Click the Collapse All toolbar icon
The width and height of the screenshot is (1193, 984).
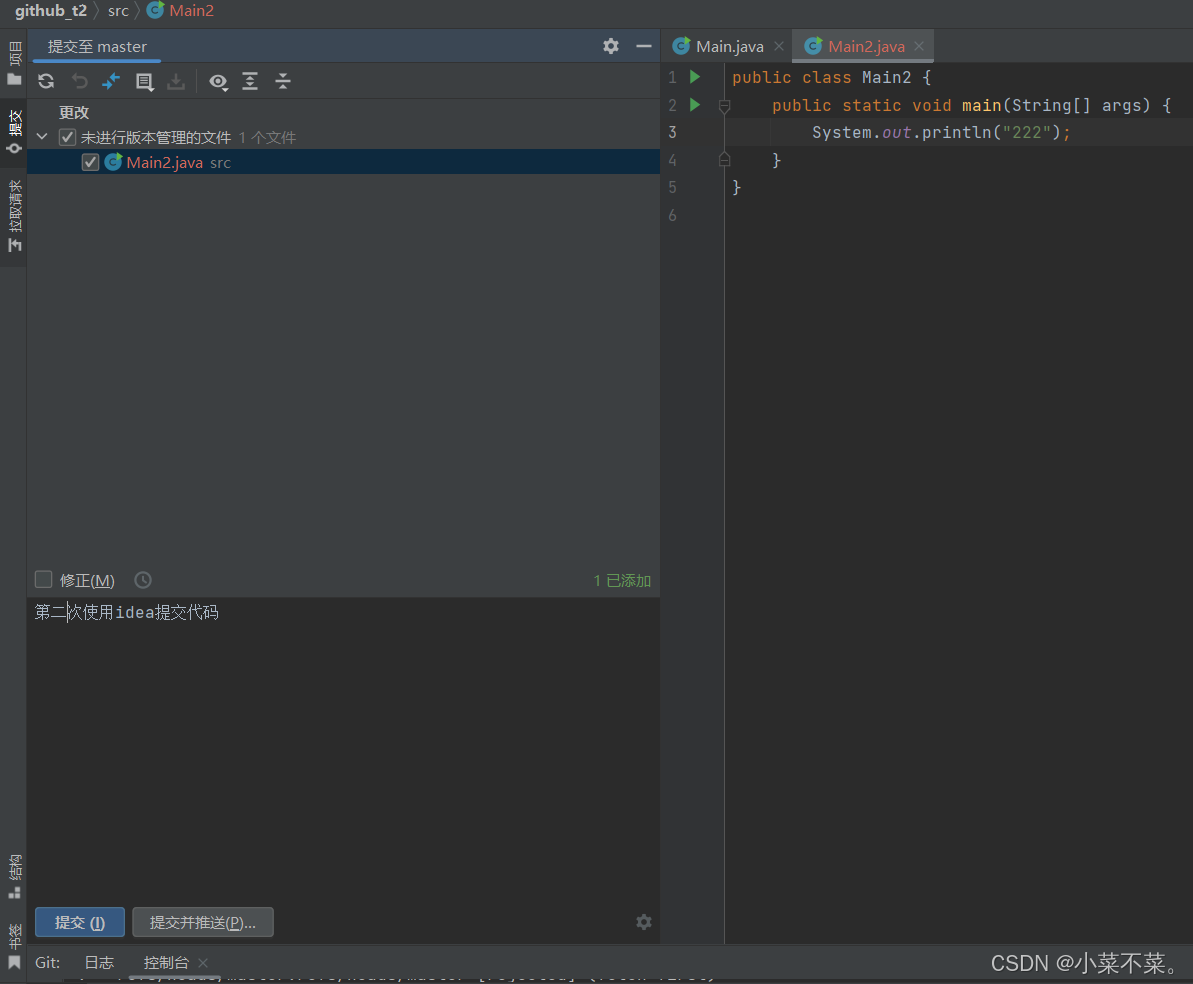(x=283, y=82)
